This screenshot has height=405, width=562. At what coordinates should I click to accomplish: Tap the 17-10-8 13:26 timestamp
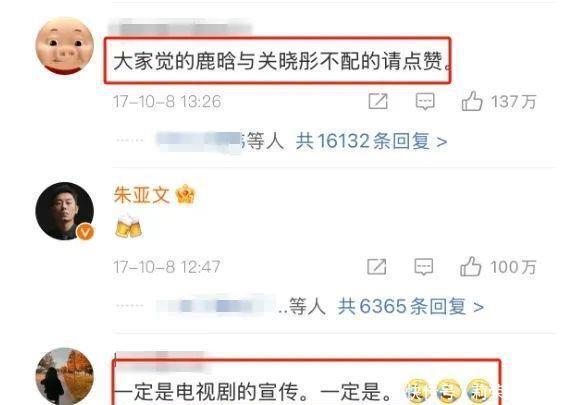(167, 101)
